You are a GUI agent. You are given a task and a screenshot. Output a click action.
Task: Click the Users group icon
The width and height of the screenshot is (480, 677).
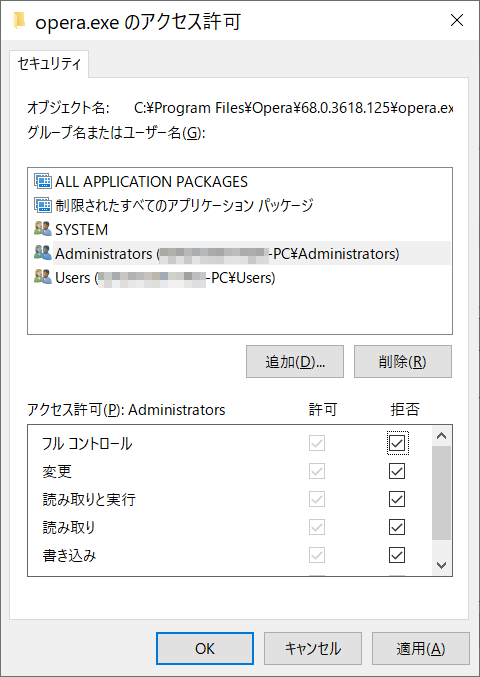click(43, 277)
